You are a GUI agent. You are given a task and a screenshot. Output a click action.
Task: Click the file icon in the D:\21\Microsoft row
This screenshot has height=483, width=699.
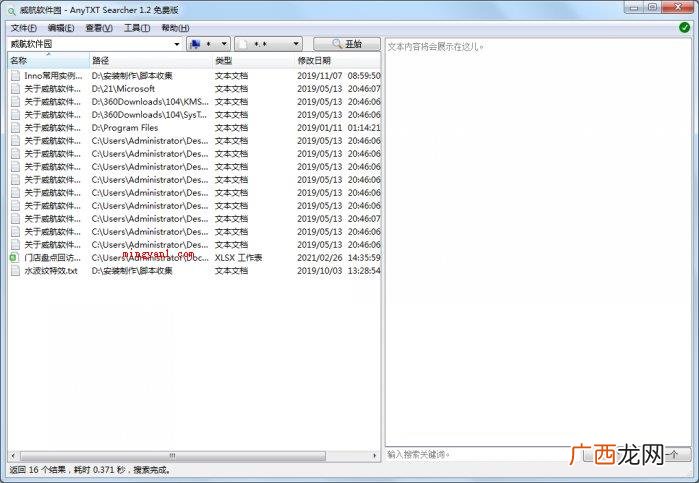tap(15, 89)
